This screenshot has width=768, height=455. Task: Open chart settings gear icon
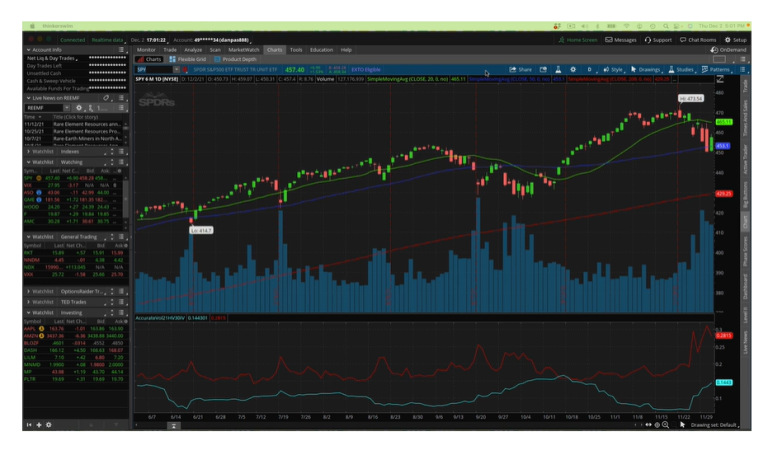[572, 69]
